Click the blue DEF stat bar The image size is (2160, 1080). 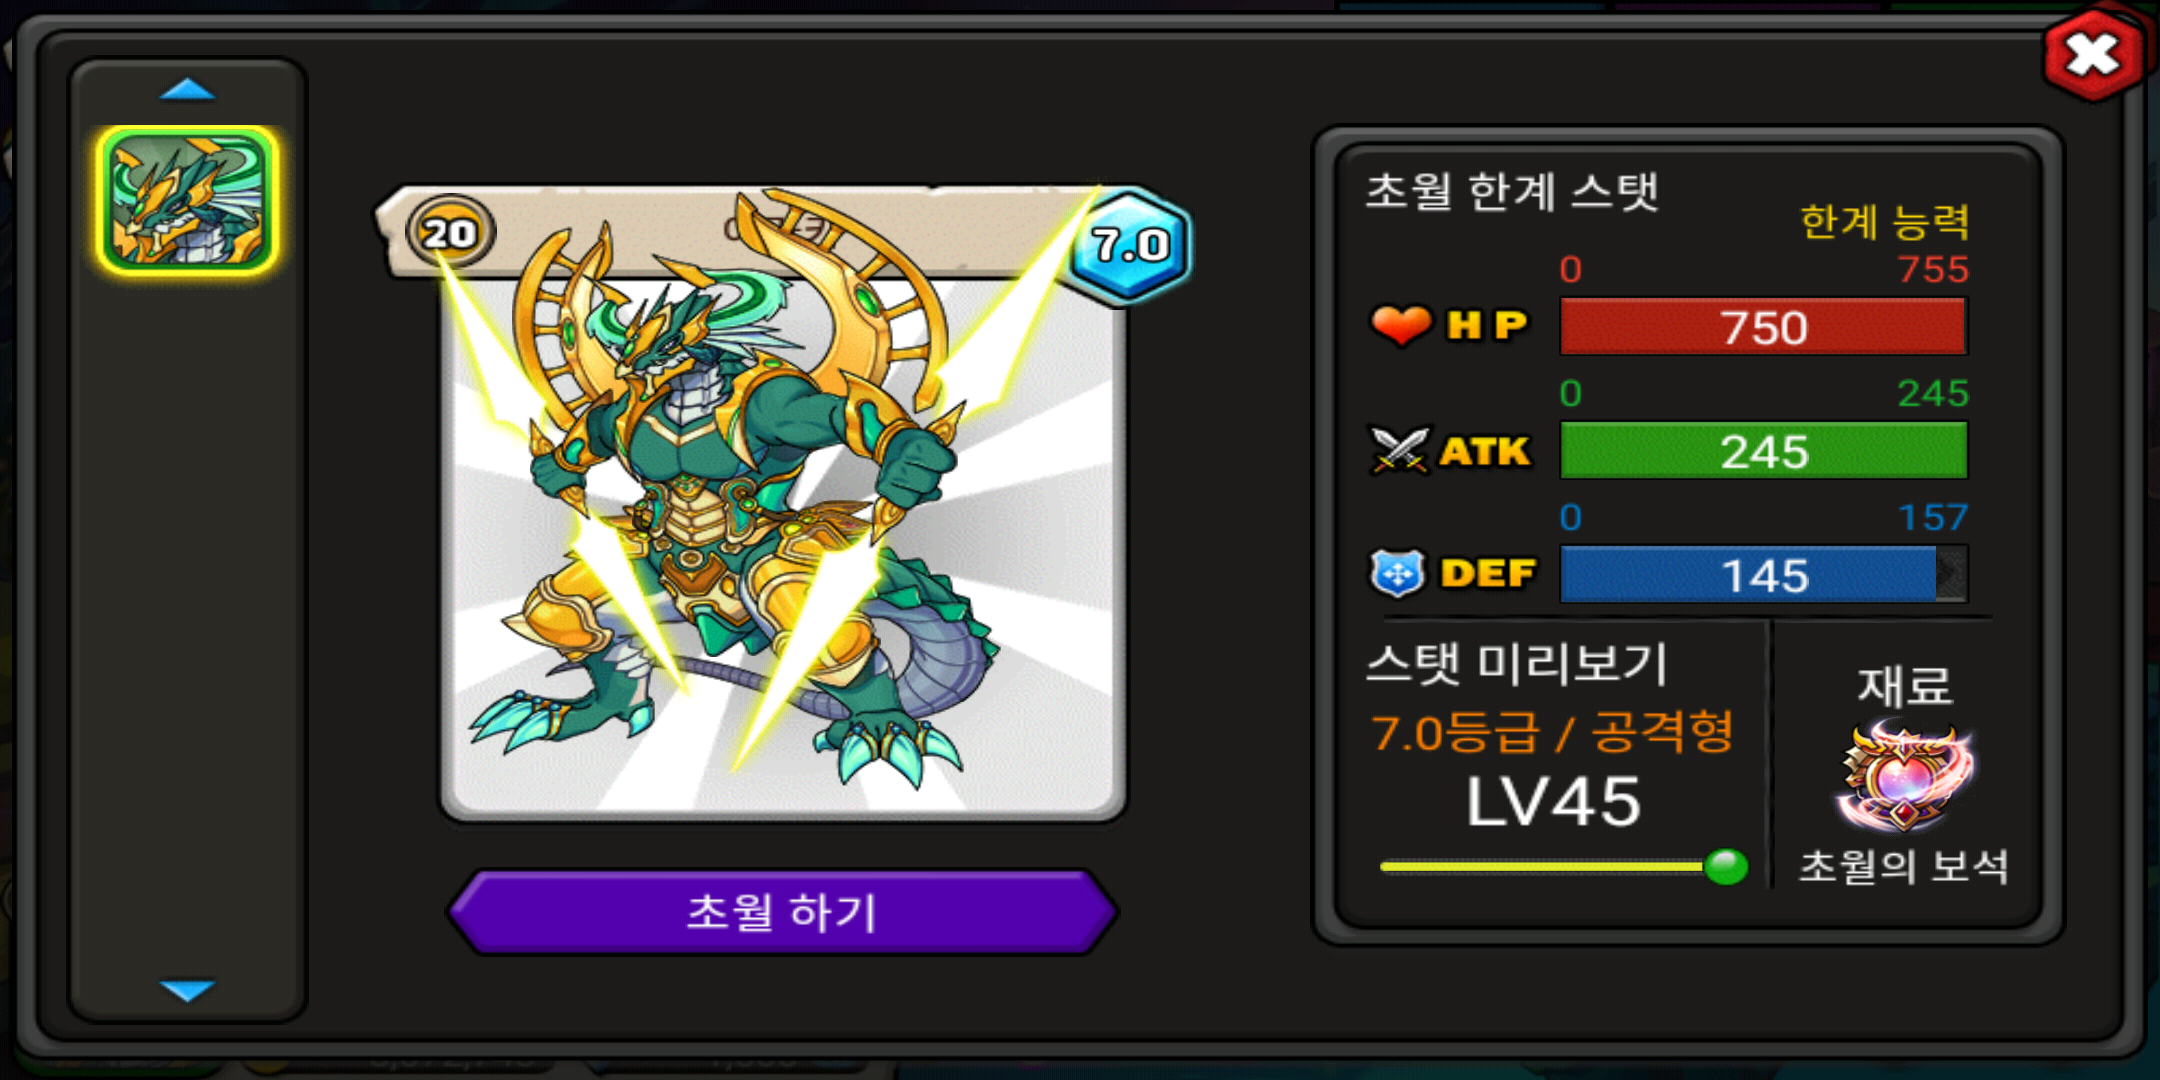click(1764, 574)
